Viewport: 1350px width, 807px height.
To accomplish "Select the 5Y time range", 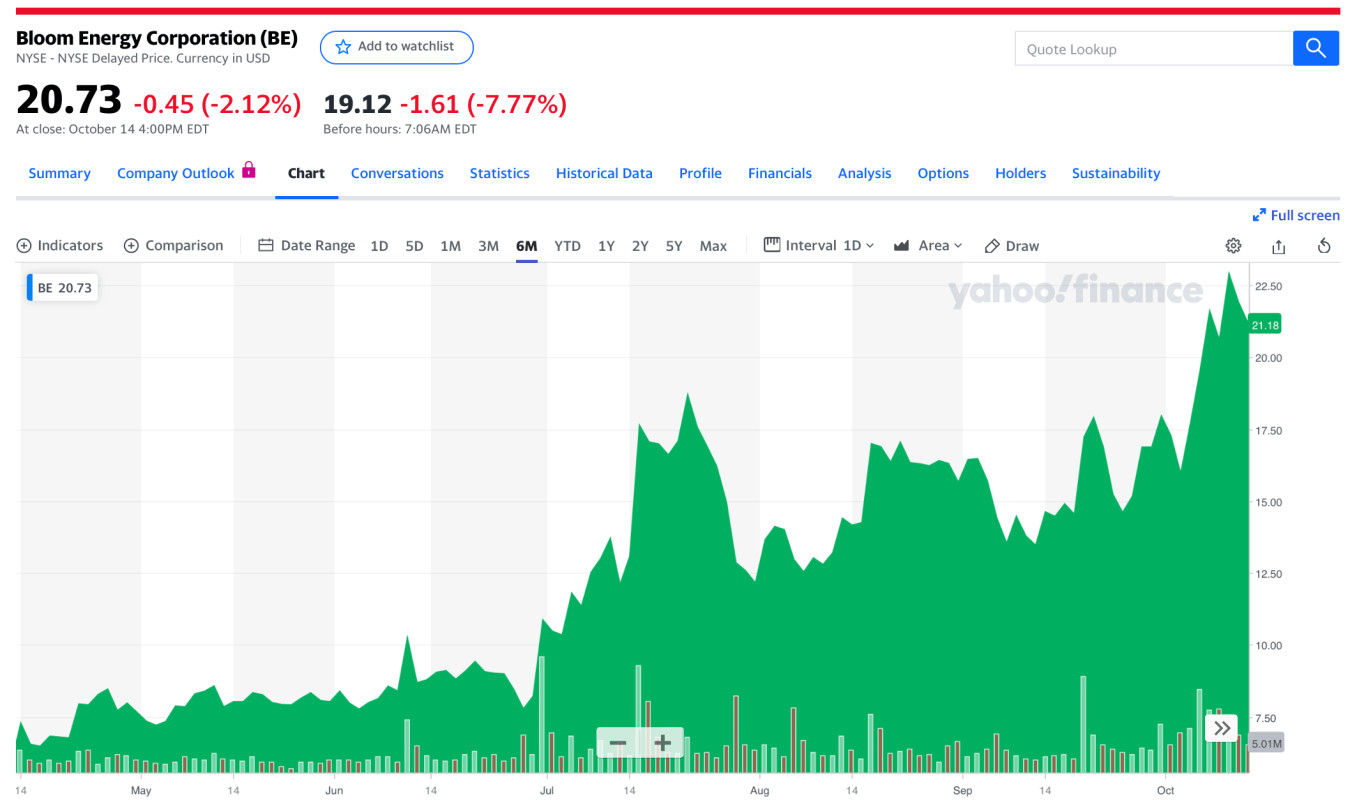I will [x=674, y=246].
